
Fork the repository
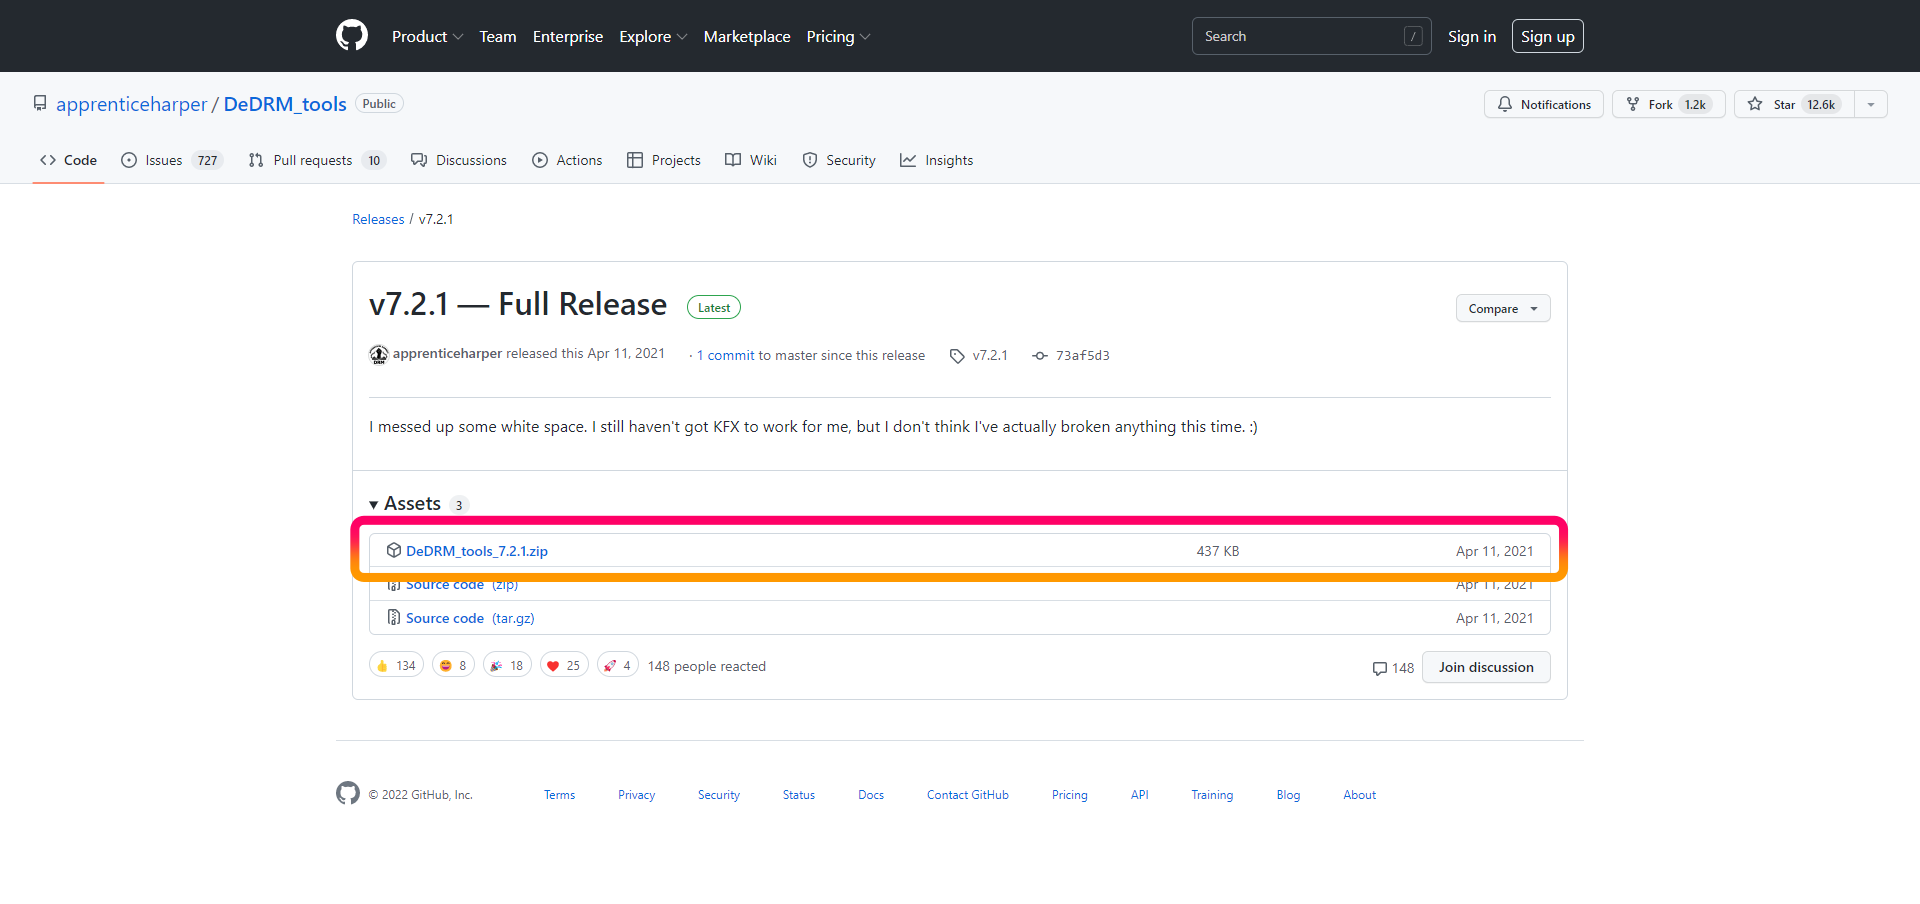1668,104
